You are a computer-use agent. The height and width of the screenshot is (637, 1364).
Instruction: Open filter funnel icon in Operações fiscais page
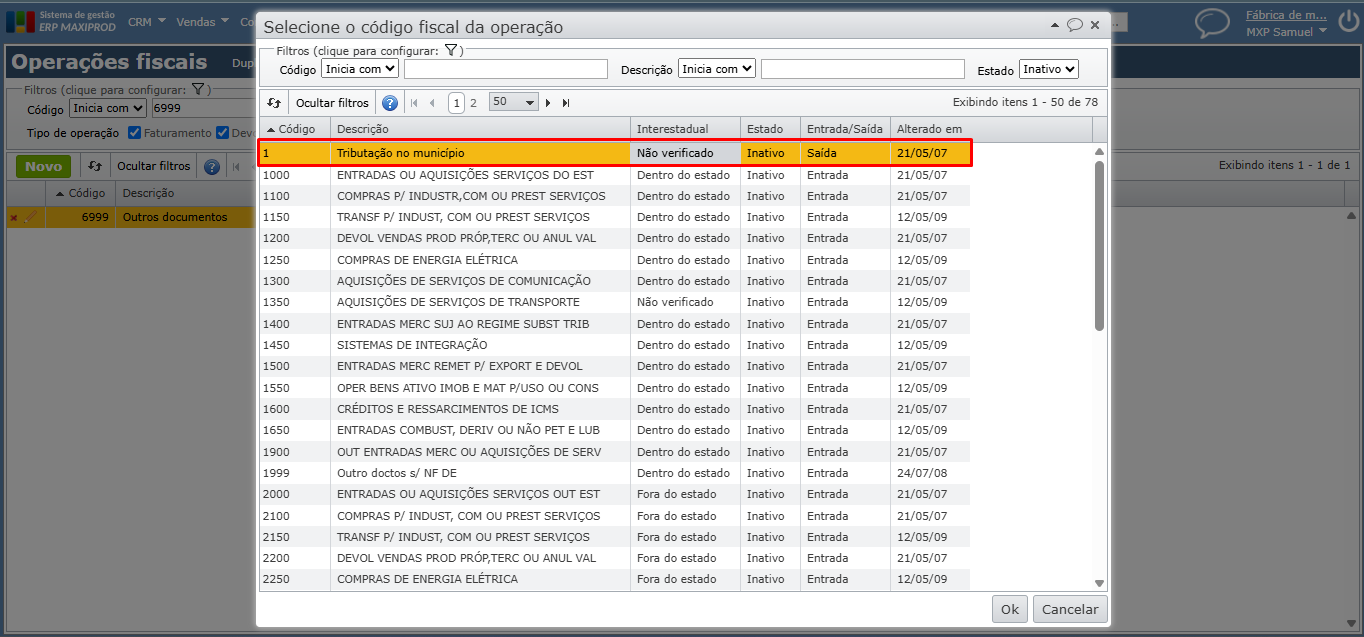pyautogui.click(x=198, y=89)
